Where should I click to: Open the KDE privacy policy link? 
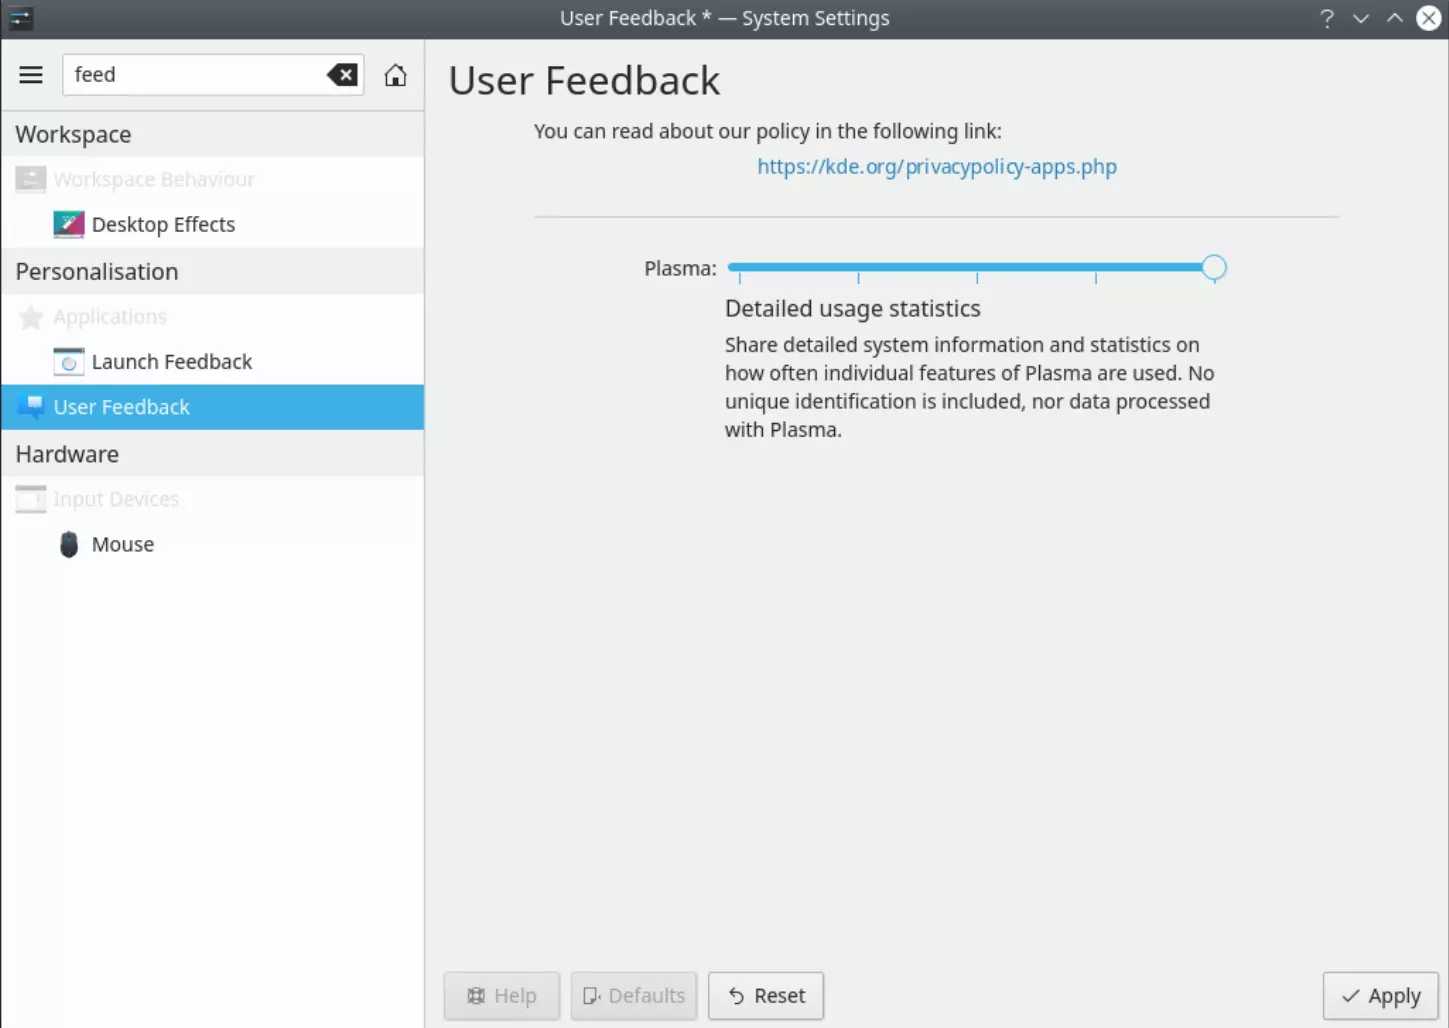tap(937, 167)
